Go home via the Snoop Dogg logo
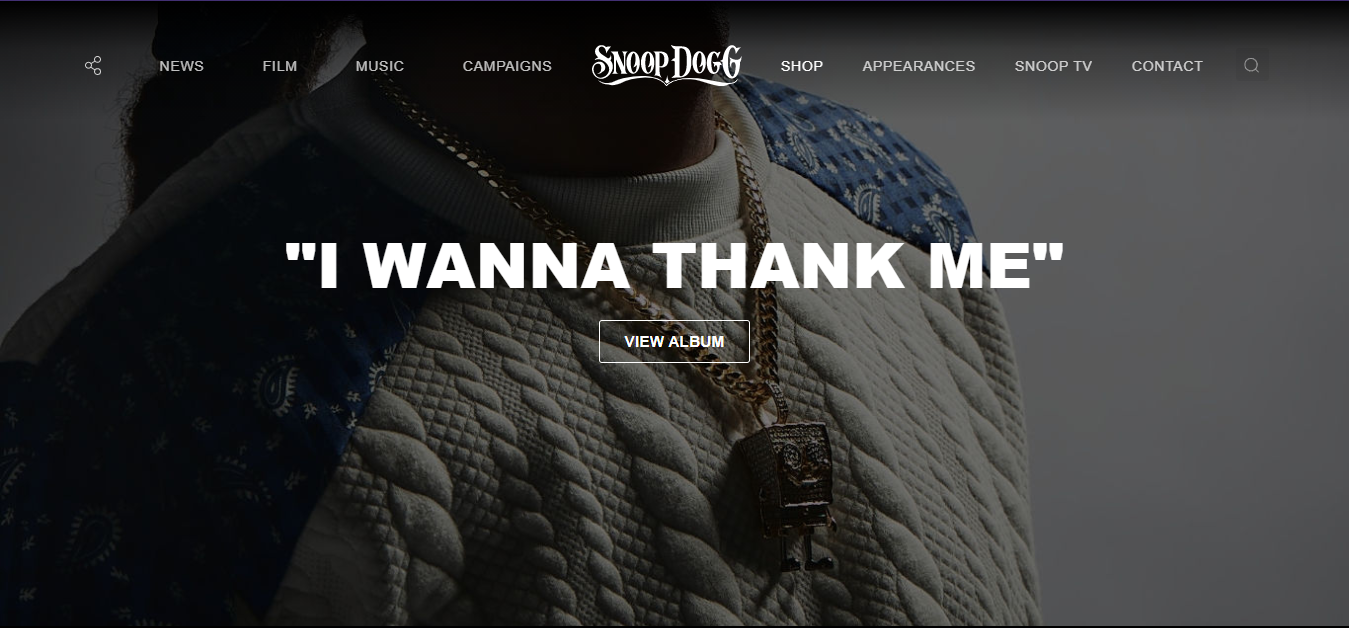The height and width of the screenshot is (628, 1349). 666,65
